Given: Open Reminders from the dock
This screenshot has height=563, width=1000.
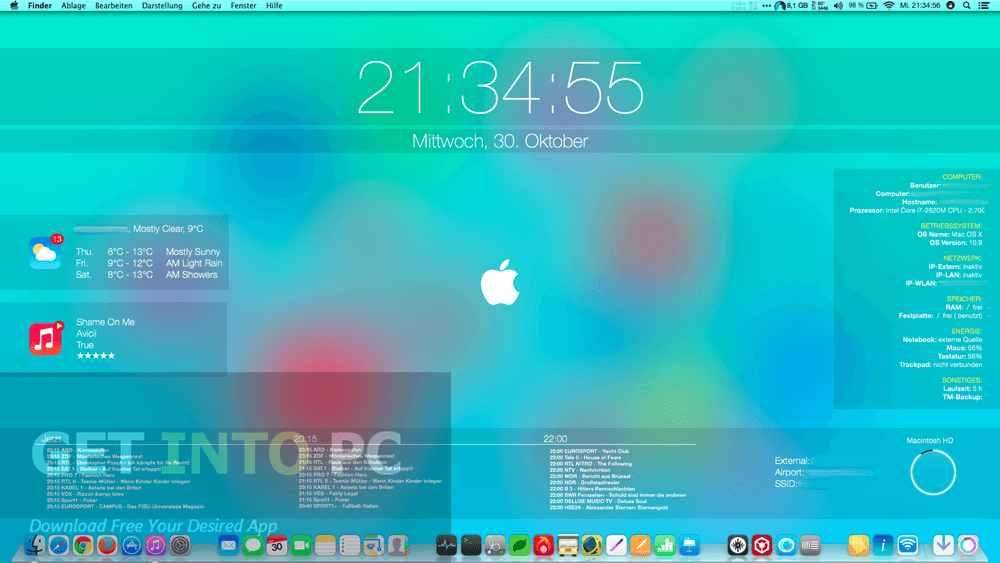Looking at the screenshot, I should [x=349, y=545].
